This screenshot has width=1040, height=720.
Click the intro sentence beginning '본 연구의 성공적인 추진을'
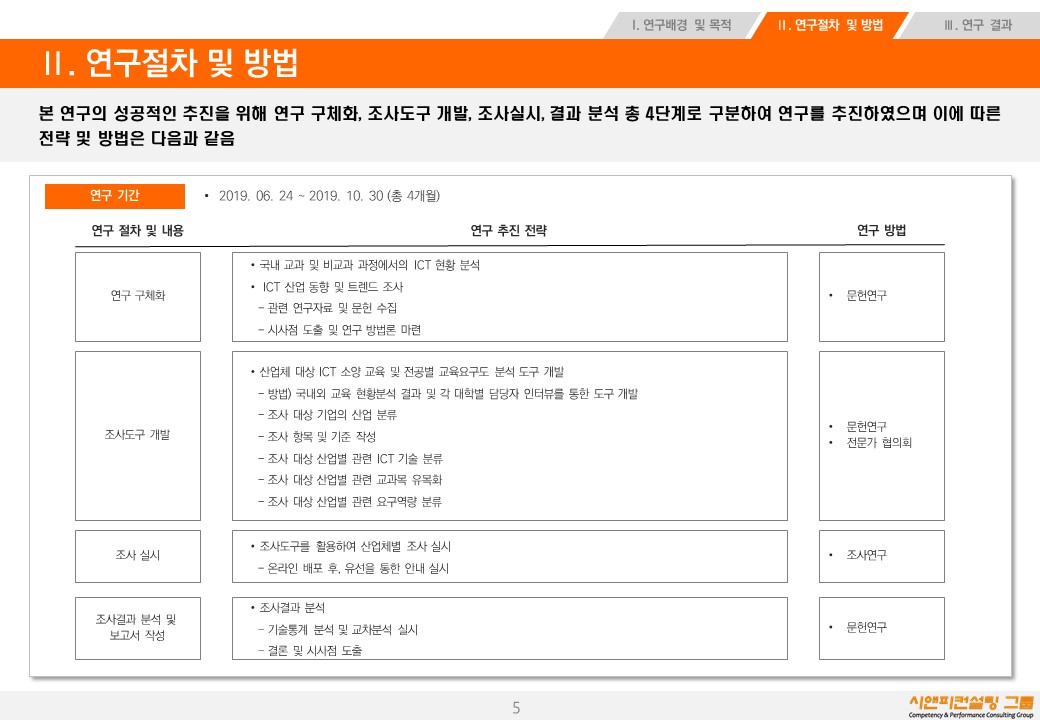(519, 126)
